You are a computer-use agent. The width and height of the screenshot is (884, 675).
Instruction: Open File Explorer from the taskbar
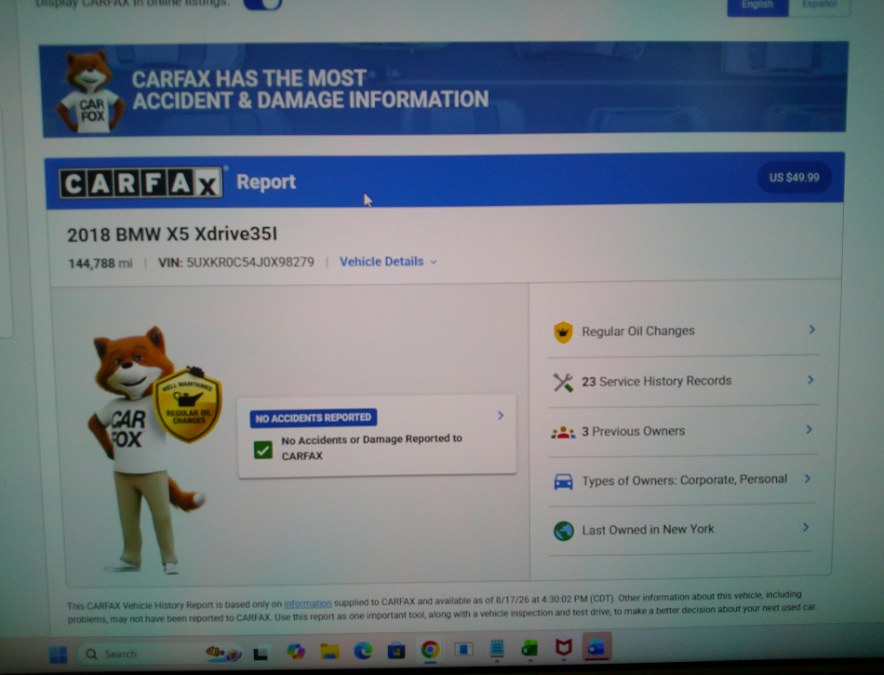point(330,651)
